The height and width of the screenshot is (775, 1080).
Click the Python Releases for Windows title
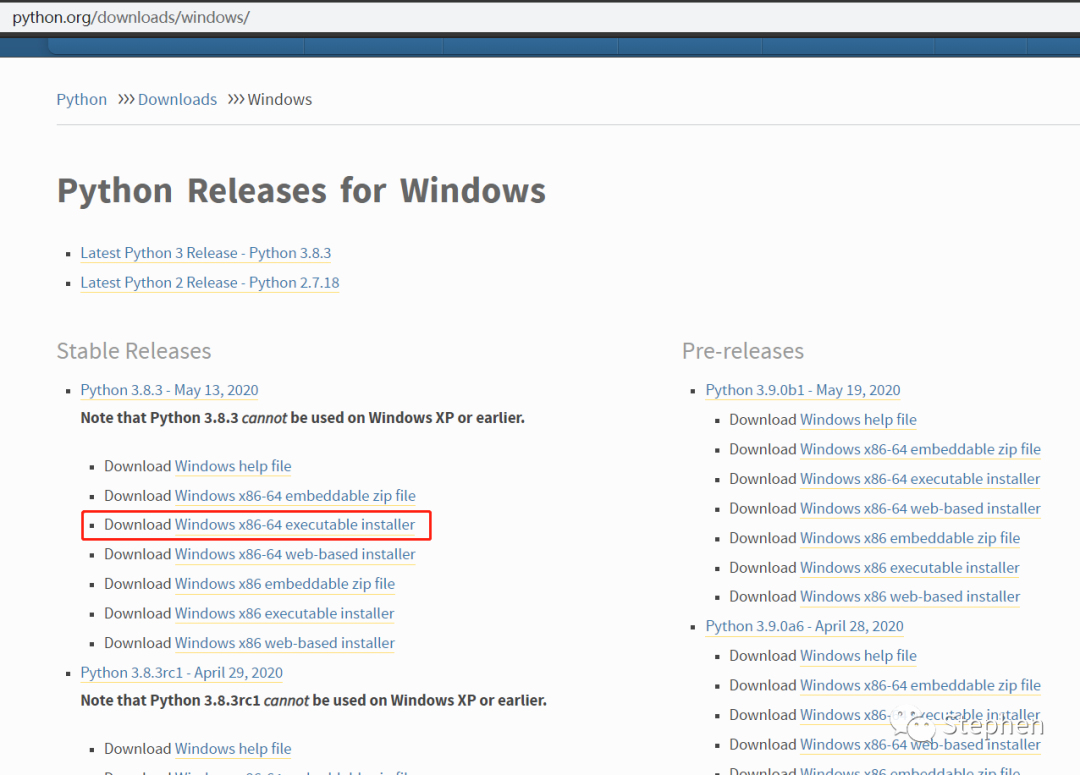(301, 191)
